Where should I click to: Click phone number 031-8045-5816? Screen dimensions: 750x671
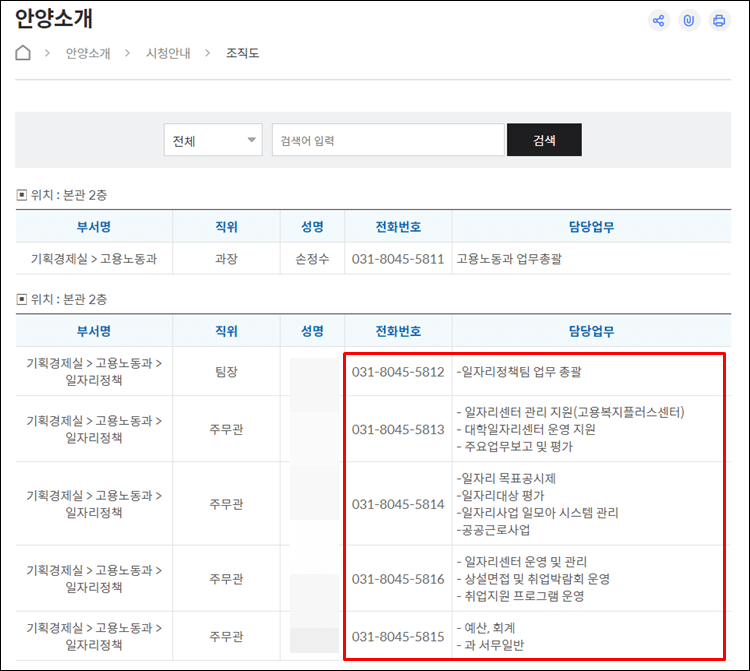click(x=398, y=579)
